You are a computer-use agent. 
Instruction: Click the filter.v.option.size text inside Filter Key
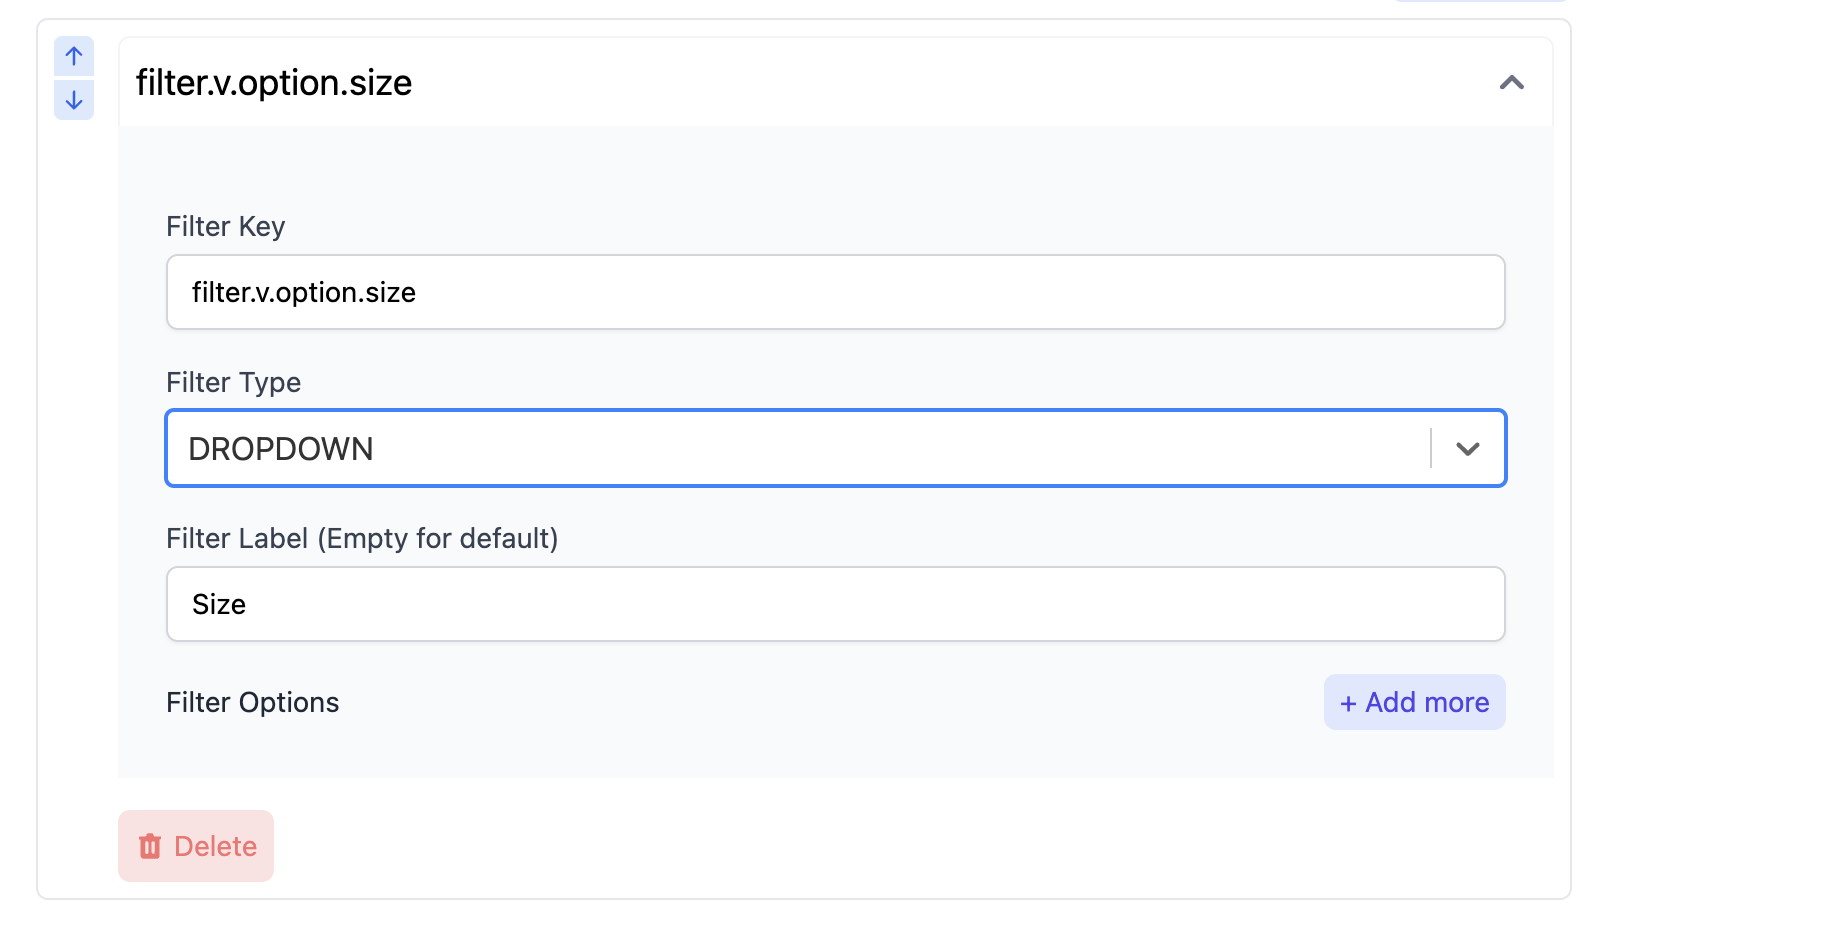304,292
